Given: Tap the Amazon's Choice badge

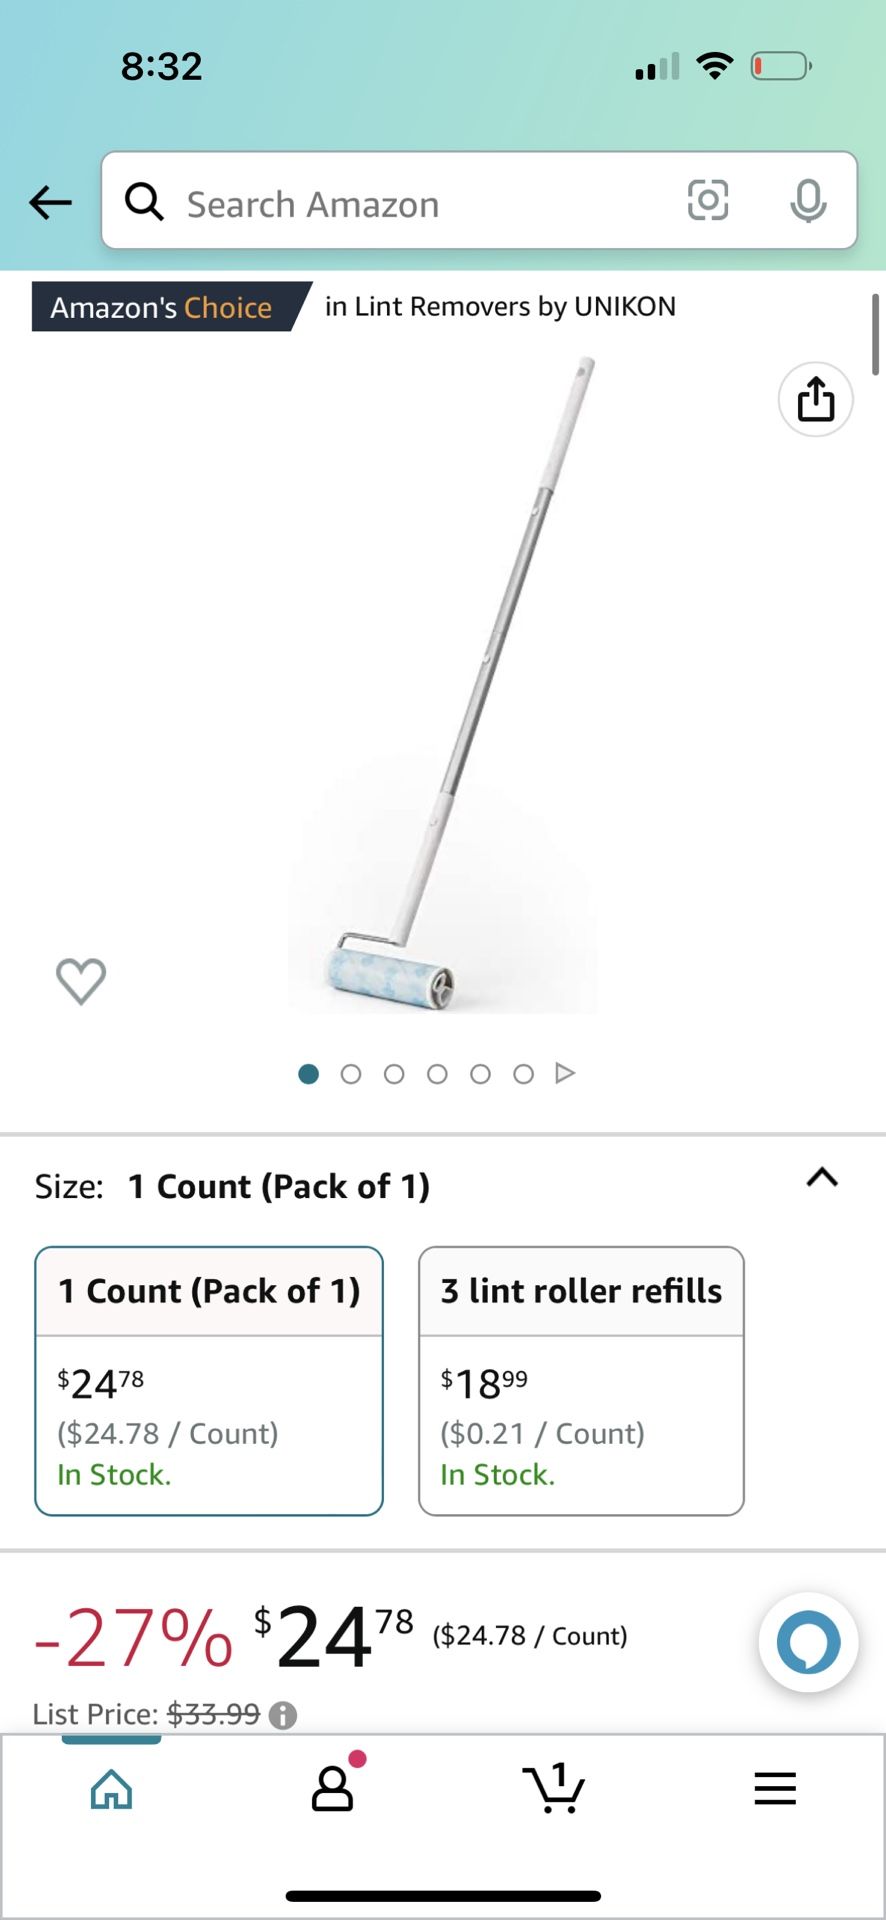Looking at the screenshot, I should (x=162, y=307).
